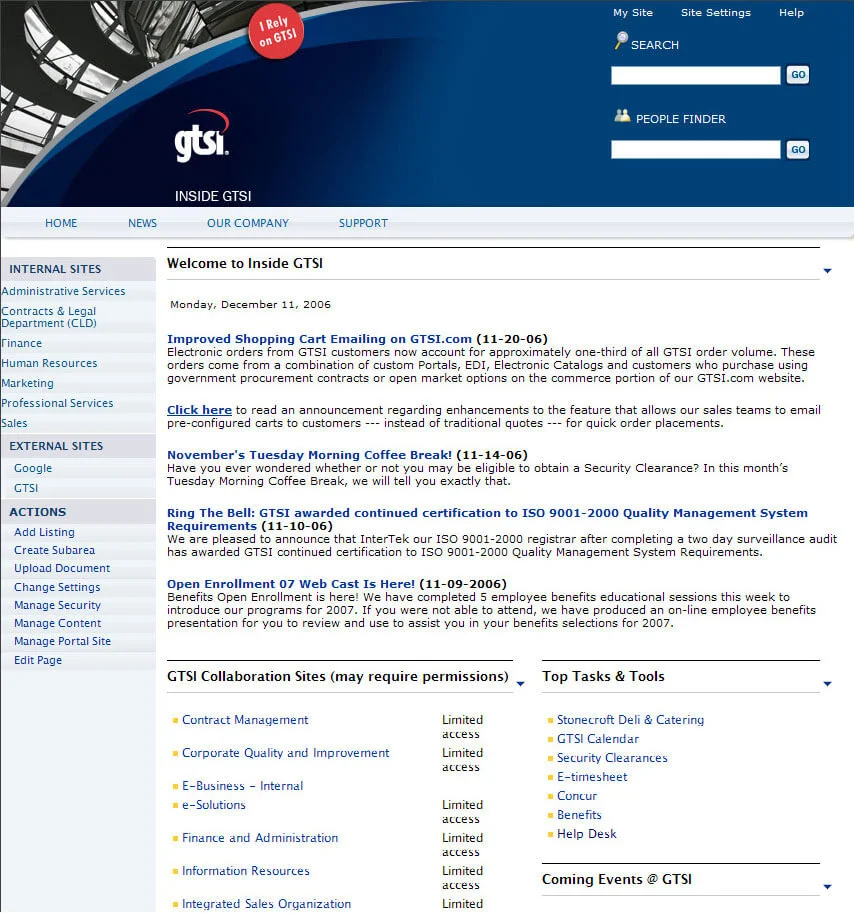Open Manage Portal Site action

tap(62, 641)
